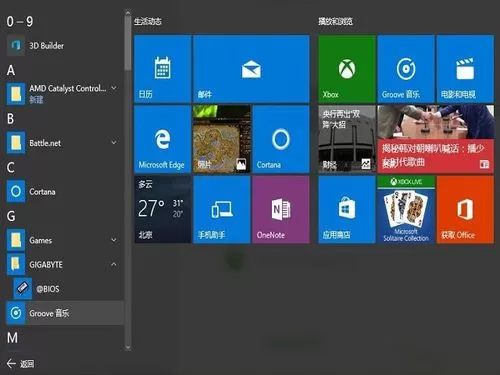Collapse the GIGABYTE folder
This screenshot has height=375, width=500.
(x=114, y=264)
